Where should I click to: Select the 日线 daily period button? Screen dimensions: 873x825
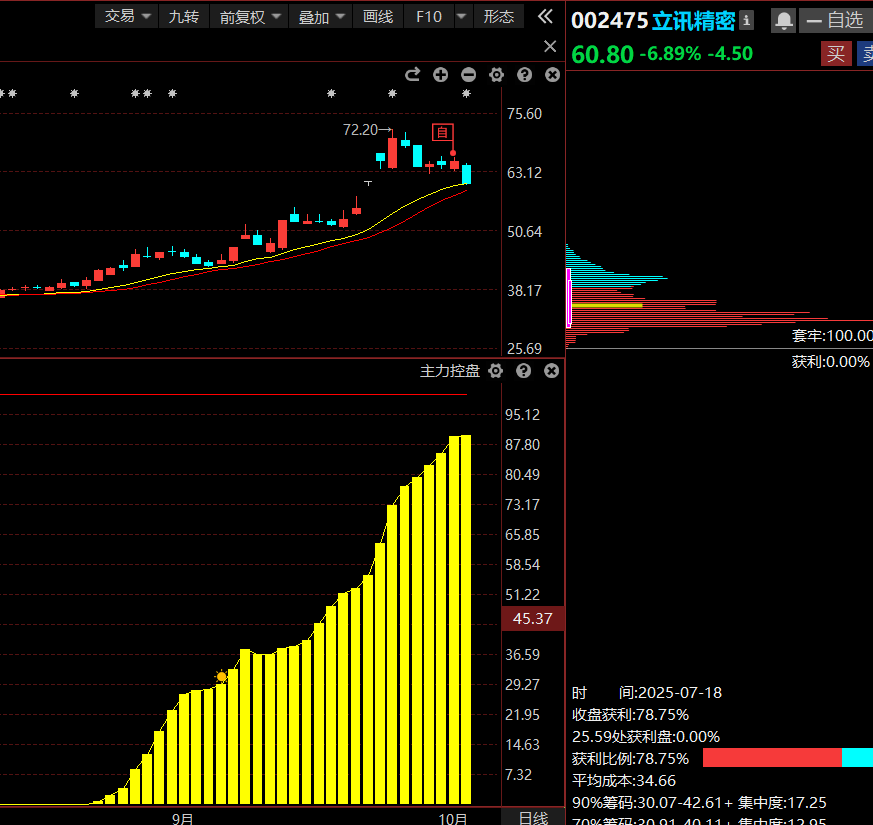[533, 817]
